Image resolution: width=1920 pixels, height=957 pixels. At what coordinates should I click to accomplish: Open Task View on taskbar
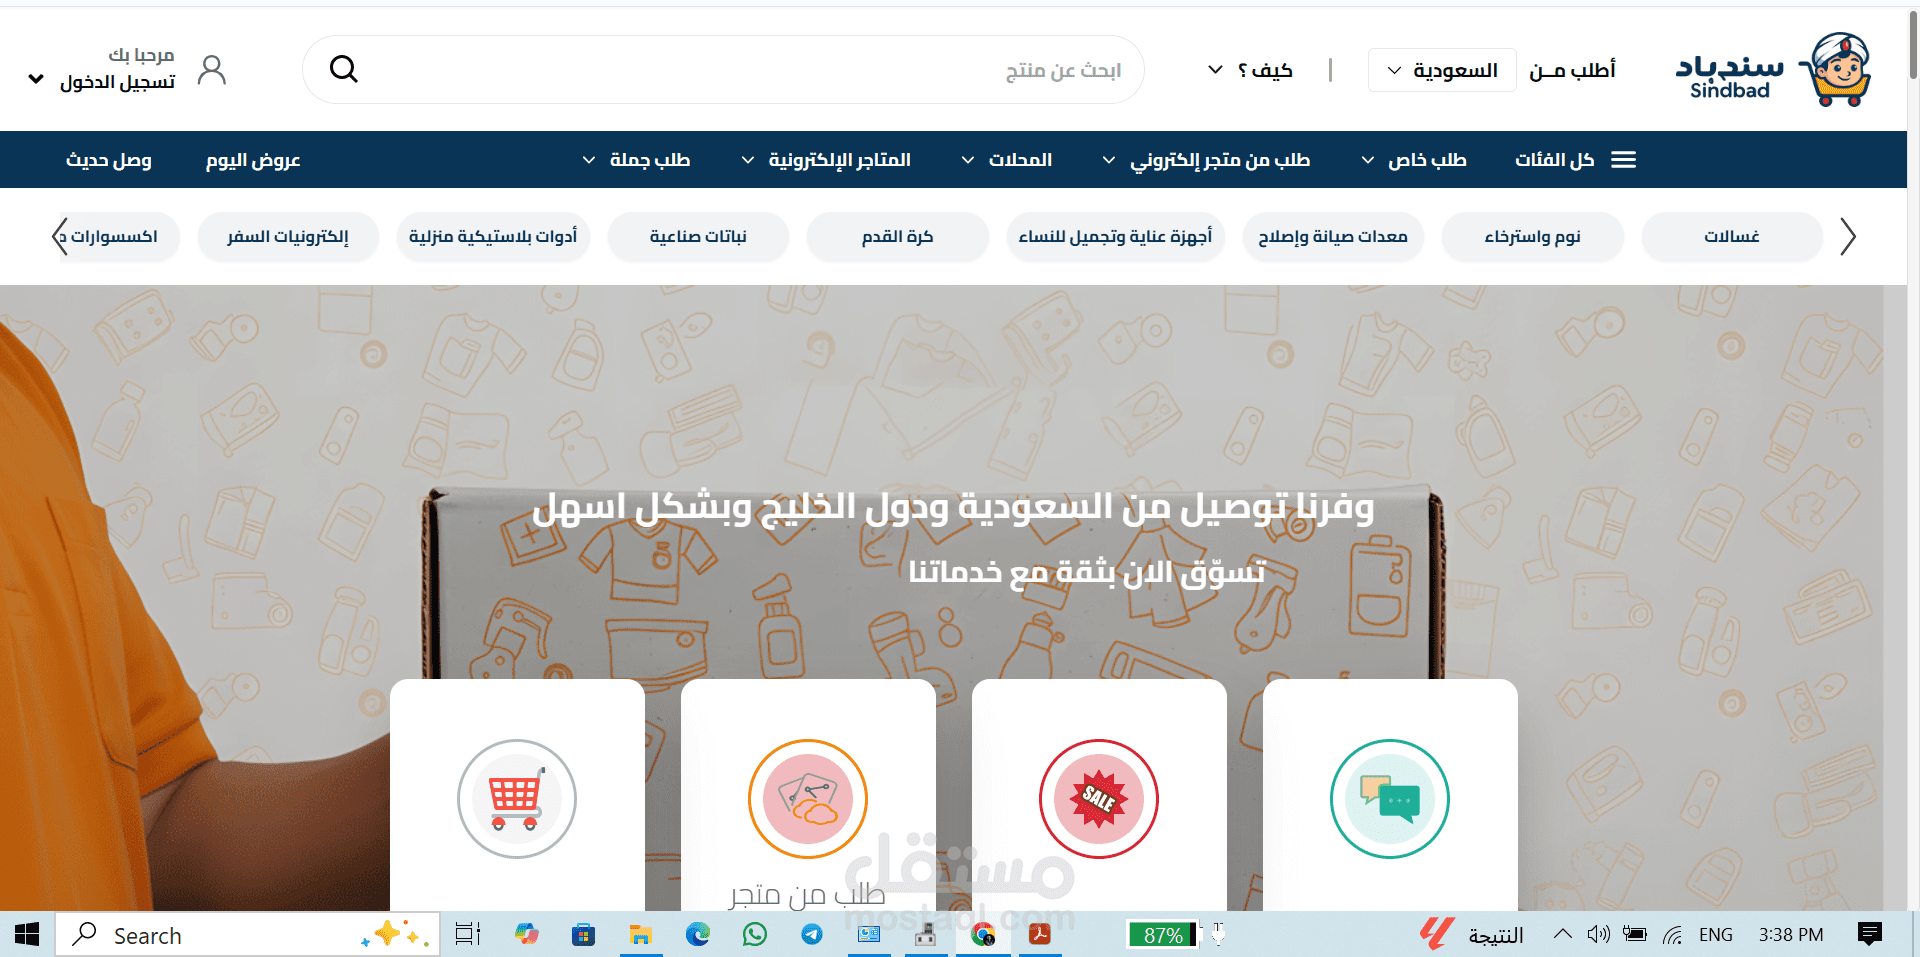(468, 935)
